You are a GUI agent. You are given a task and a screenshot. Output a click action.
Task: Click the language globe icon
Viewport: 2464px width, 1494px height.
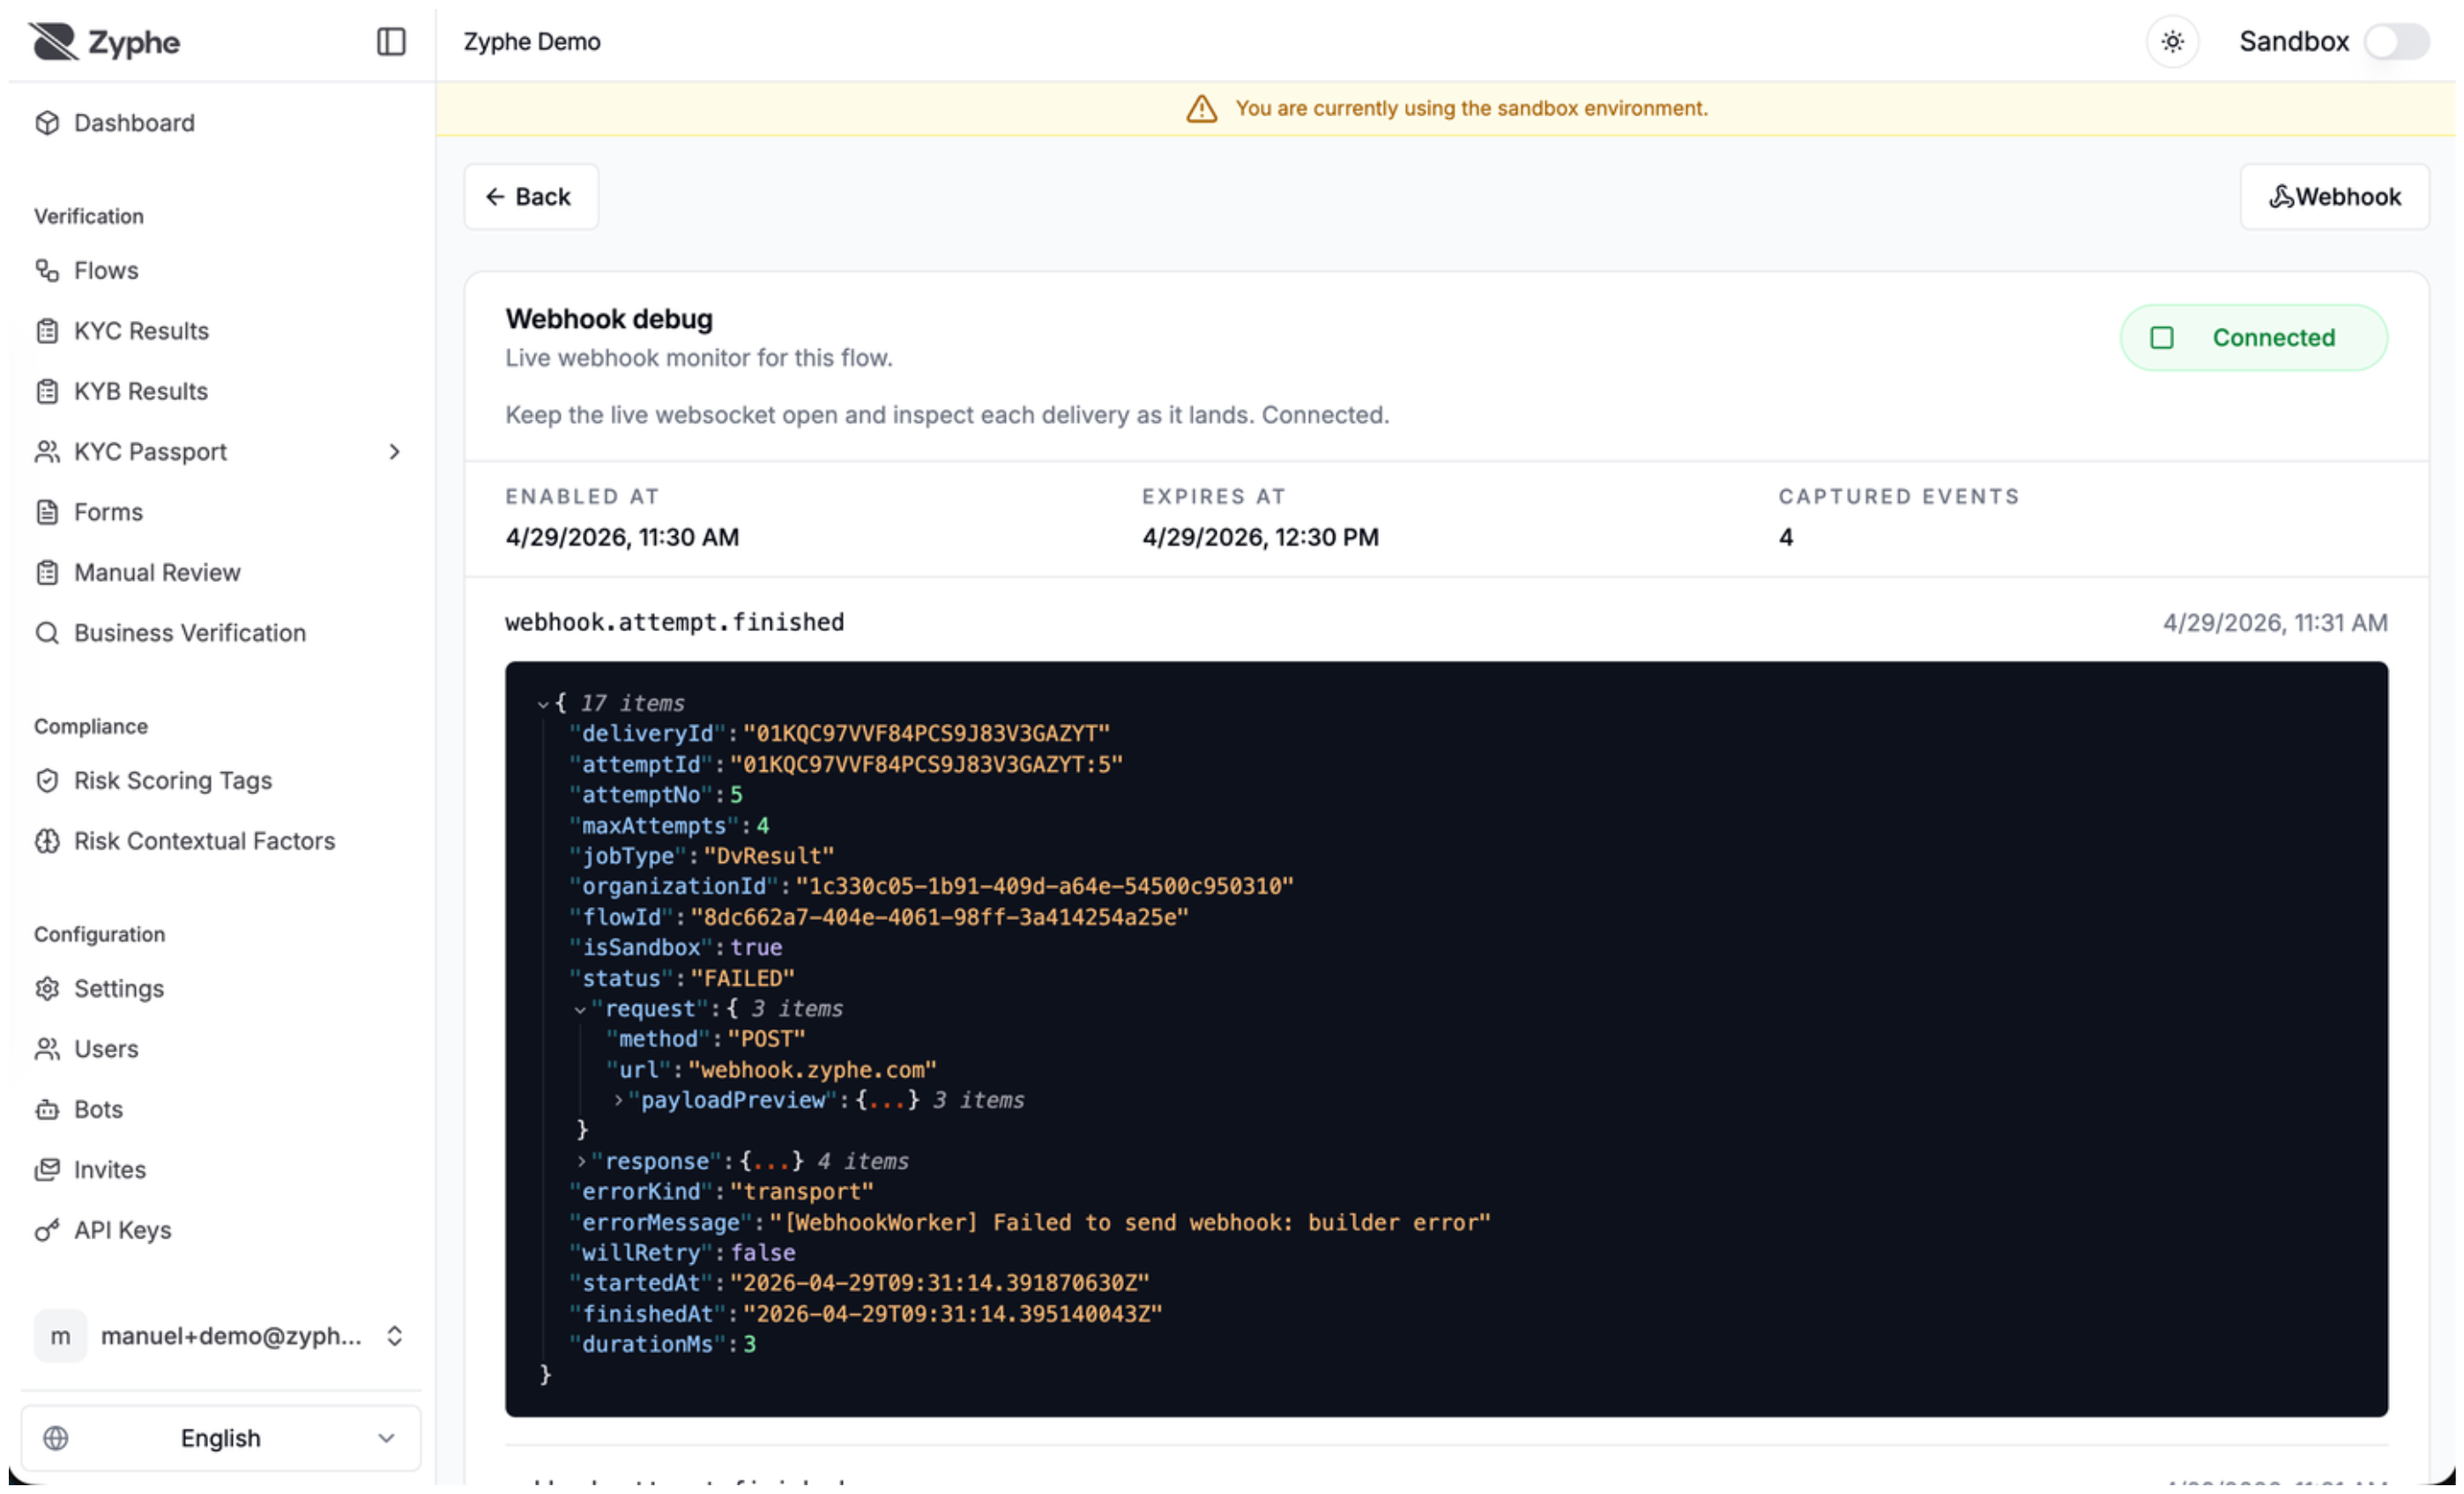56,1439
